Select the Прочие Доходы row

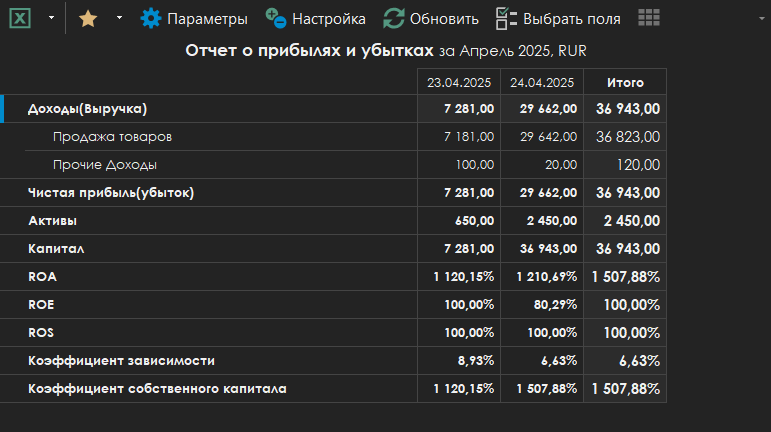click(x=105, y=165)
